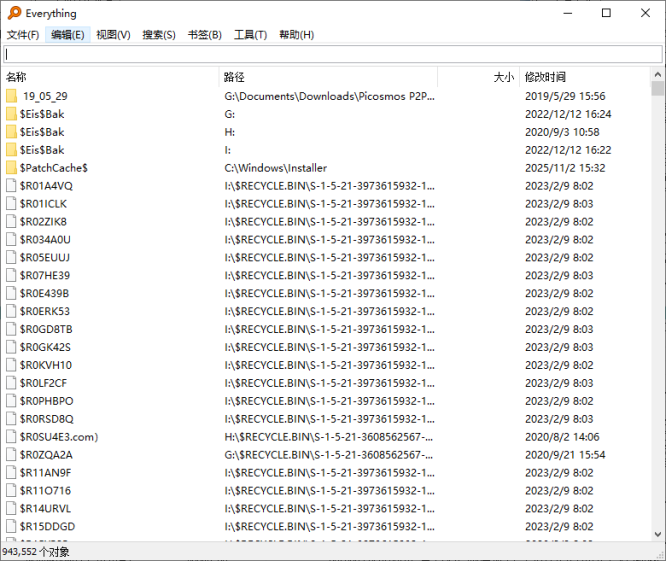
Task: Click path C:\Windows\Installer
Action: pyautogui.click(x=276, y=168)
